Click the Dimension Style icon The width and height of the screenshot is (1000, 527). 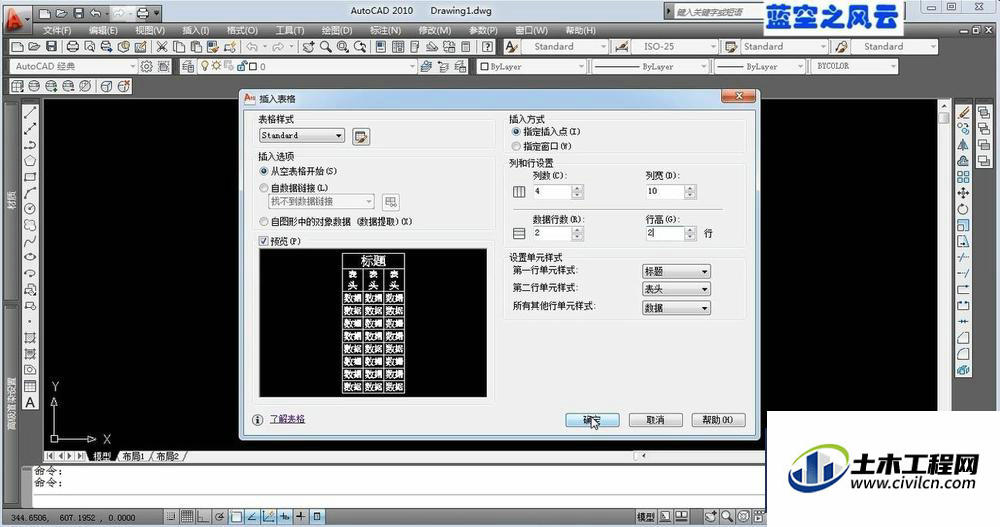[x=621, y=47]
